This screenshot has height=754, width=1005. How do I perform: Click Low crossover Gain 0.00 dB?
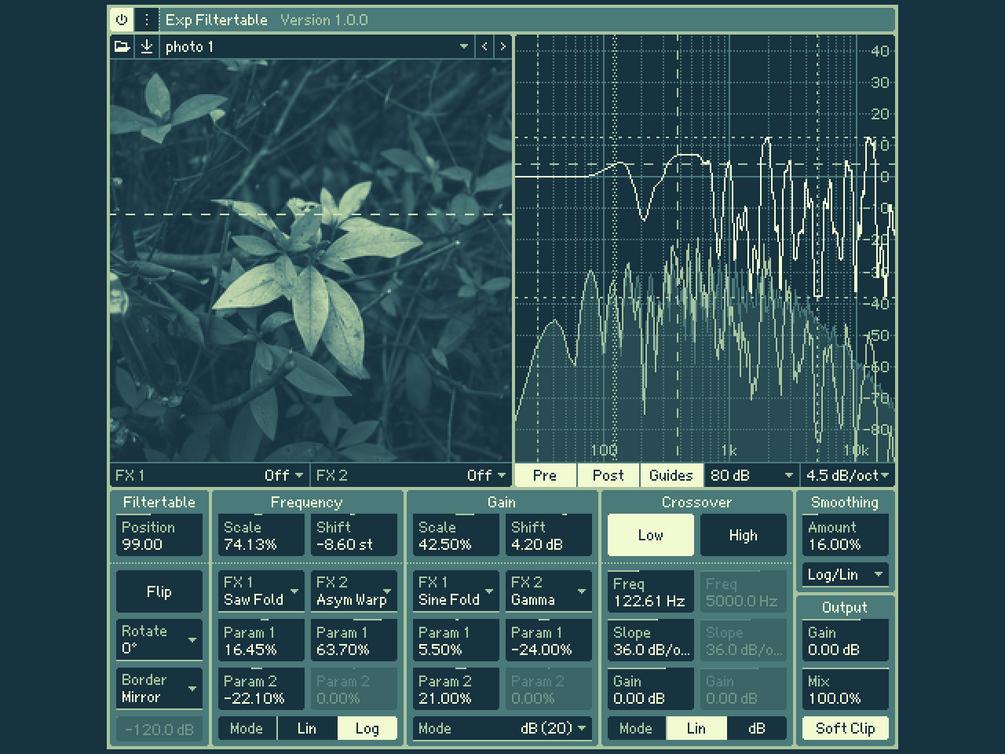click(x=651, y=689)
